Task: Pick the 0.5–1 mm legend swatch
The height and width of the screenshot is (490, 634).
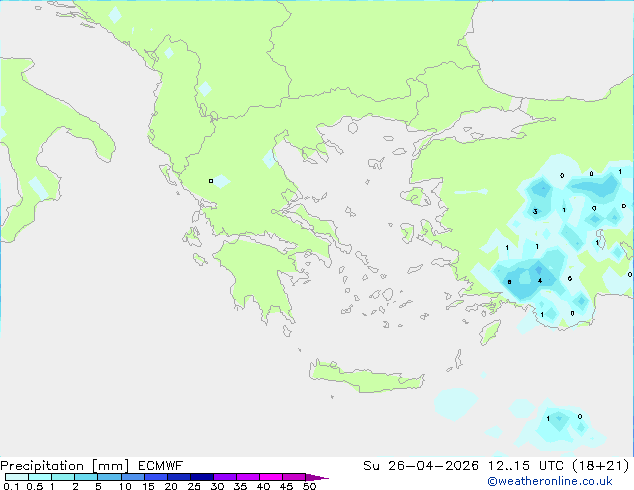Action: [x=40, y=477]
